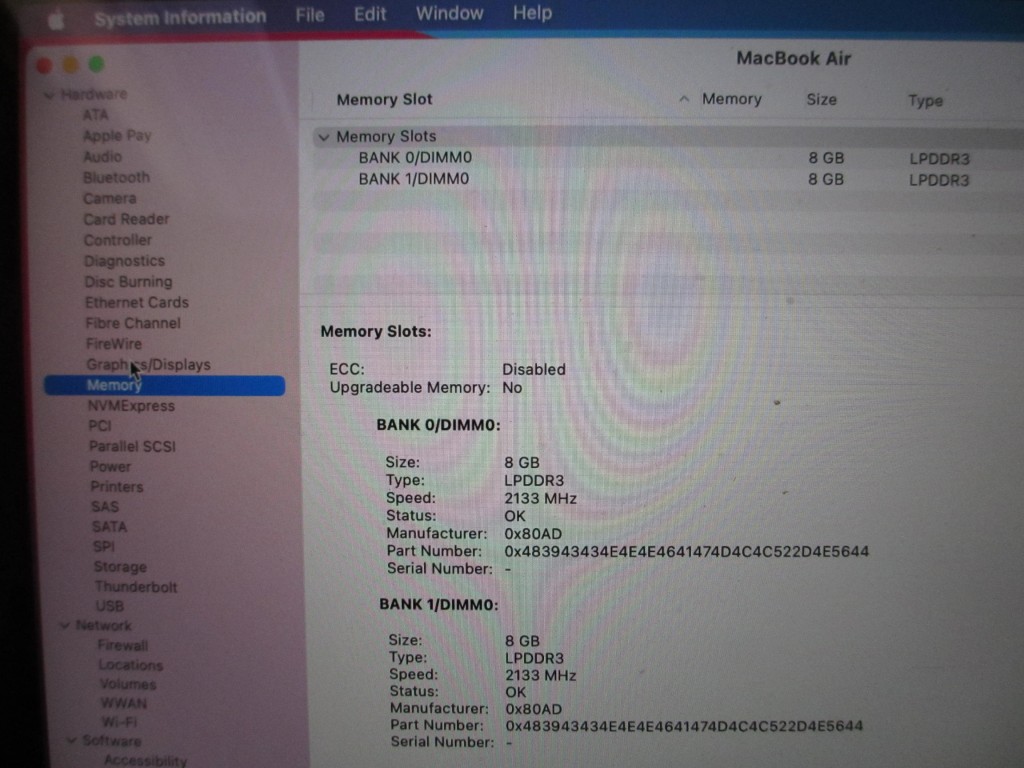
Task: Open the Apple menu
Action: [x=57, y=20]
